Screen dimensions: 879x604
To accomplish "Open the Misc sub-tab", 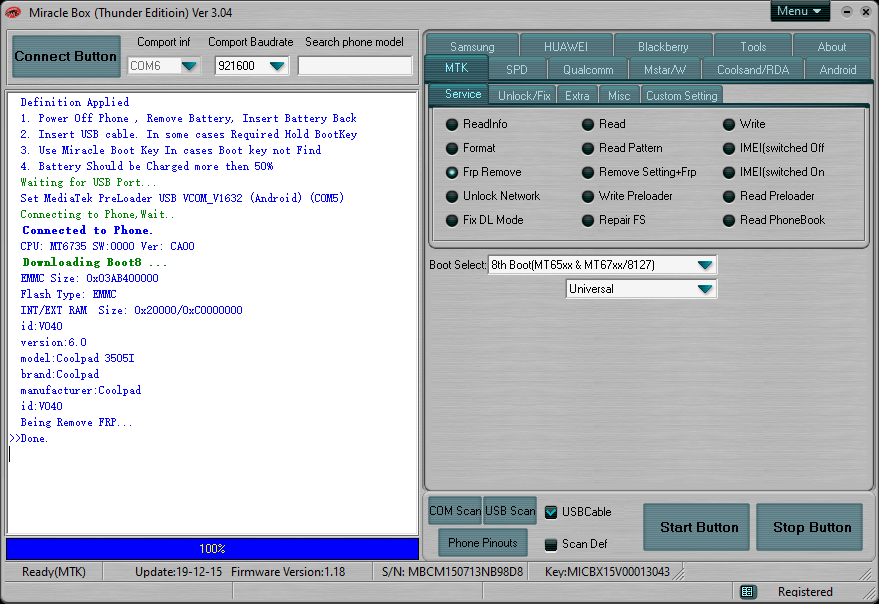I will (x=619, y=96).
